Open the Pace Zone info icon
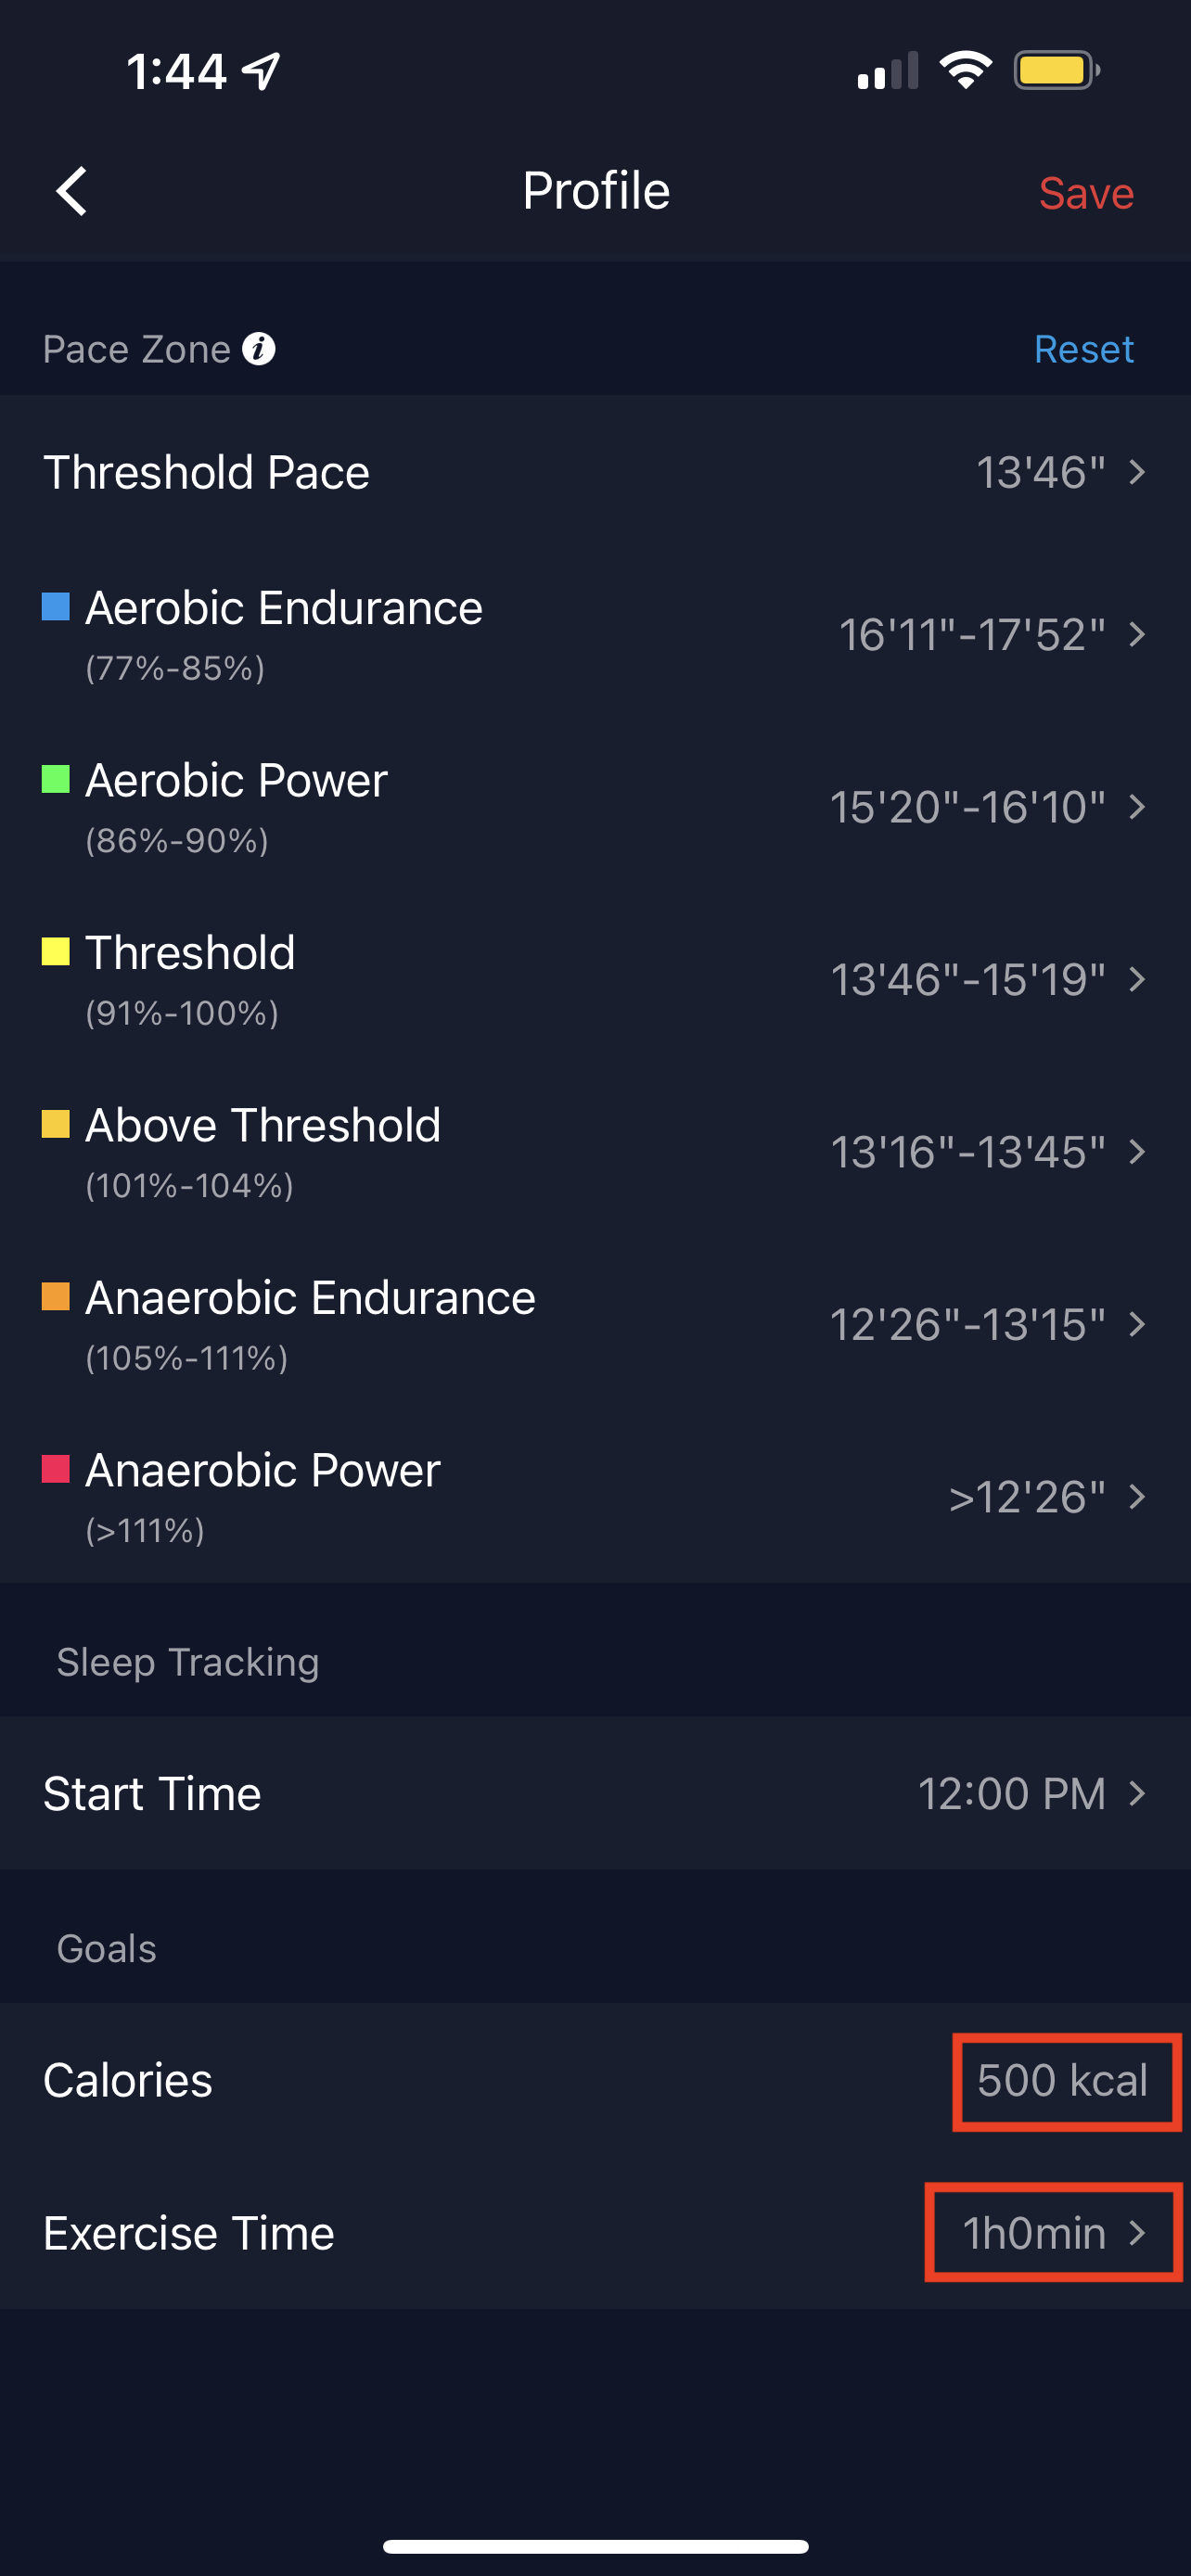Image resolution: width=1191 pixels, height=2576 pixels. (259, 349)
